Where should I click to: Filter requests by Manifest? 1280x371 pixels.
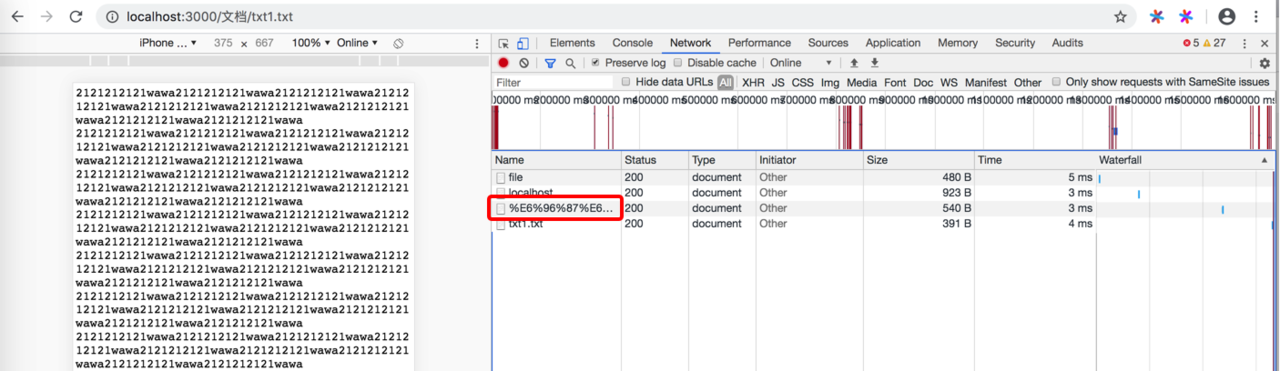click(x=986, y=82)
